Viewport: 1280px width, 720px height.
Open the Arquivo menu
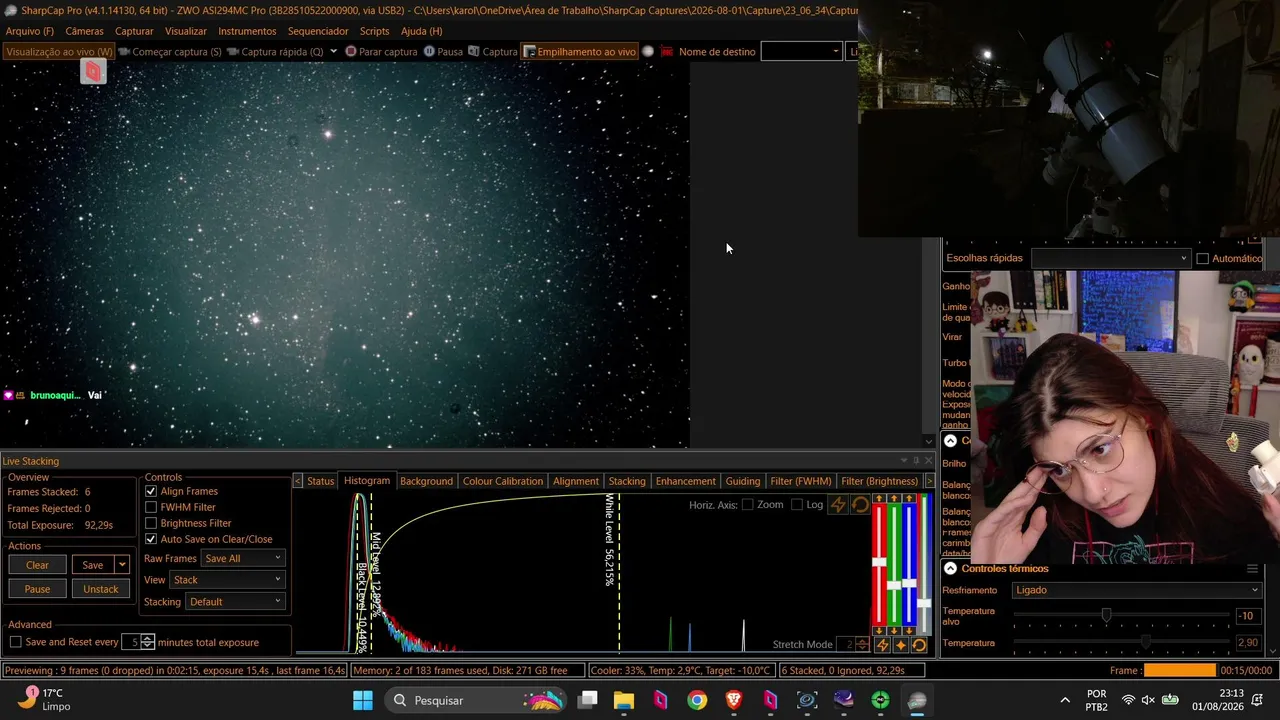[30, 31]
